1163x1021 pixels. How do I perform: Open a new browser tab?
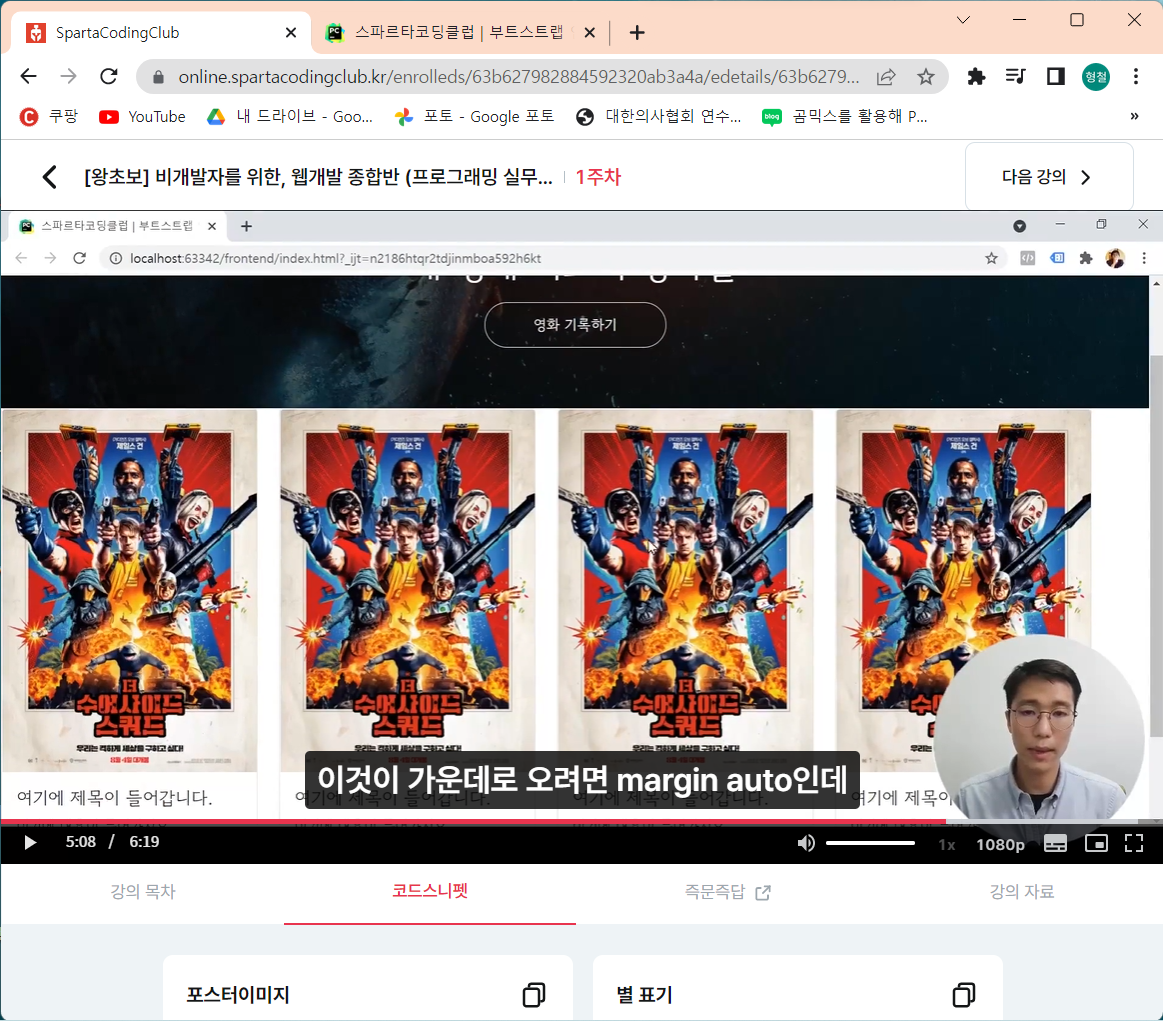(x=636, y=33)
